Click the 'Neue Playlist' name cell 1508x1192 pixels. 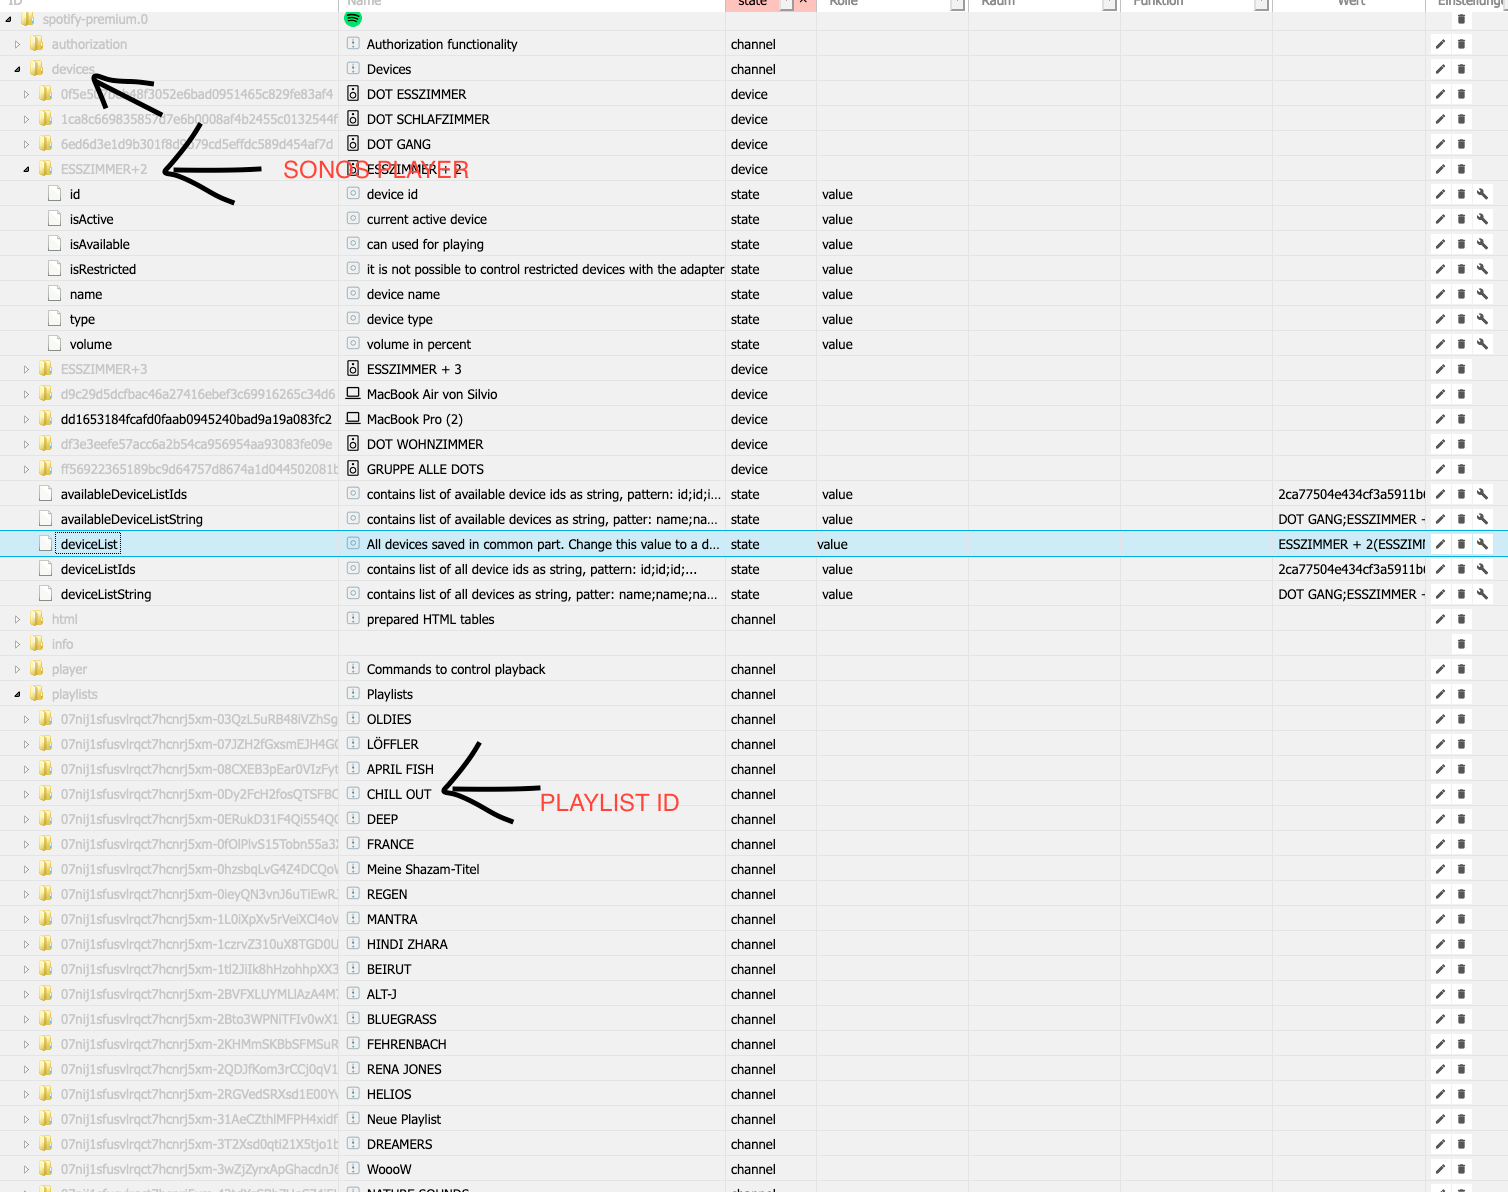[404, 1119]
